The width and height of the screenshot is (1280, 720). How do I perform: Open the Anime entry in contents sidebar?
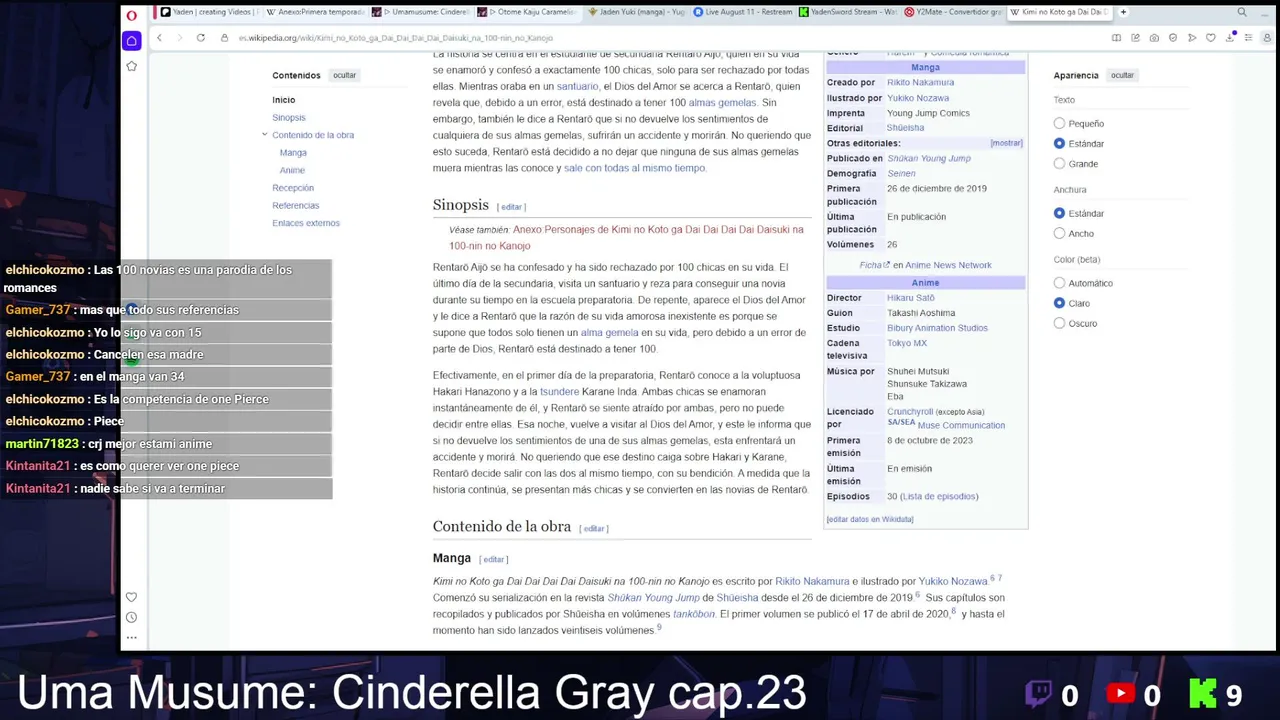point(292,170)
